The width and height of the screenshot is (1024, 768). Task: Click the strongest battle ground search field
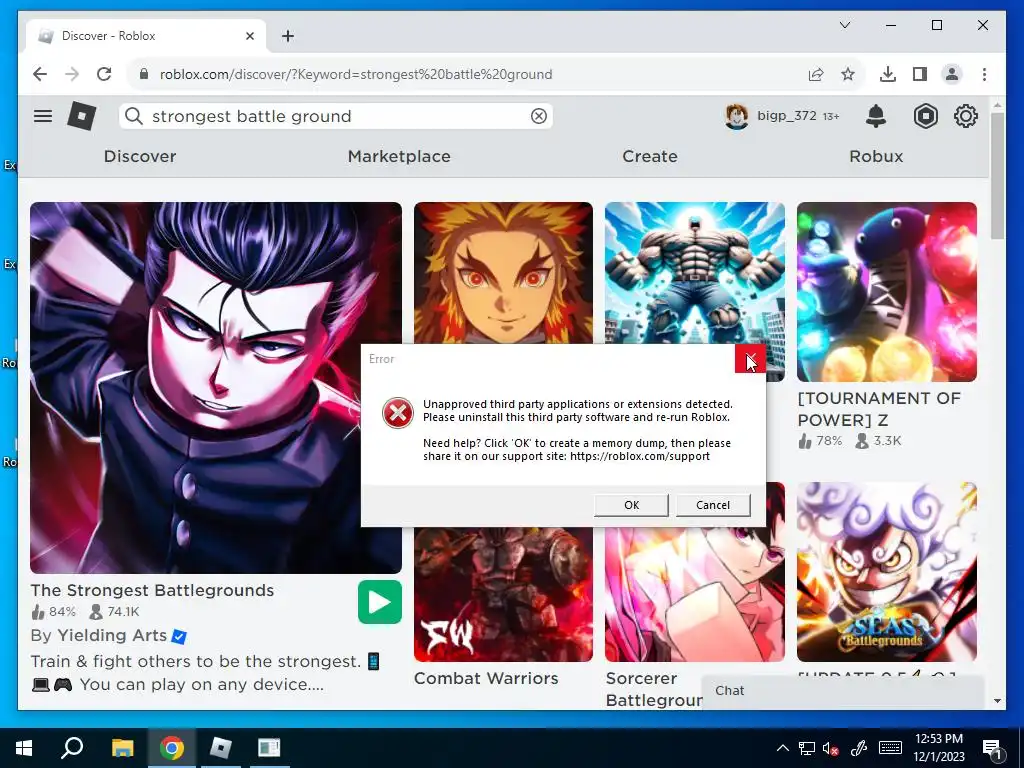pos(336,116)
